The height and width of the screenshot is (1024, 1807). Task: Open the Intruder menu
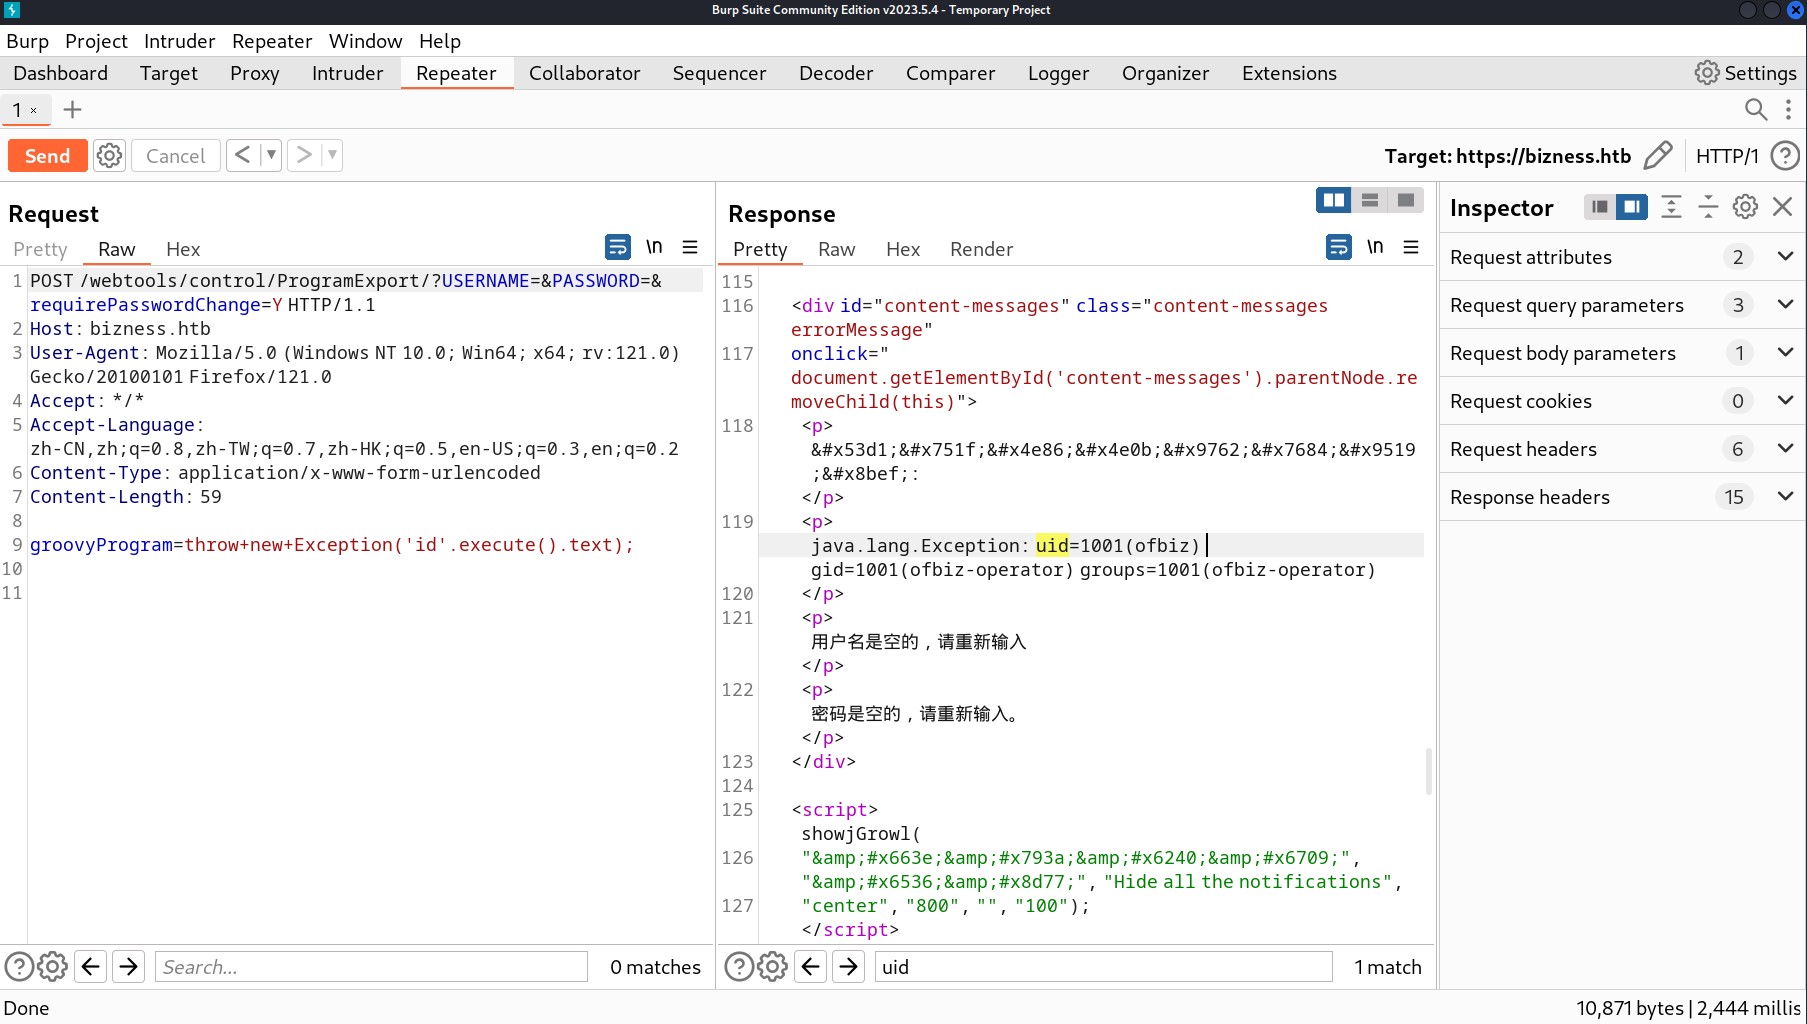(179, 41)
